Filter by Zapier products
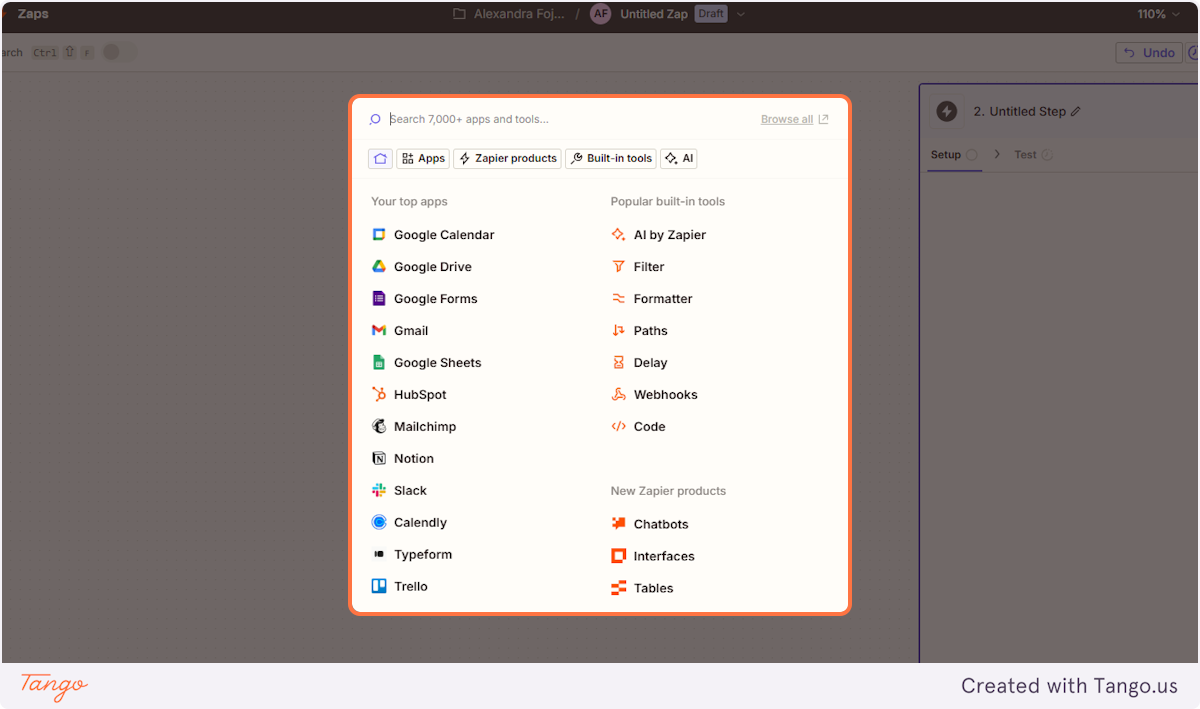 click(507, 158)
